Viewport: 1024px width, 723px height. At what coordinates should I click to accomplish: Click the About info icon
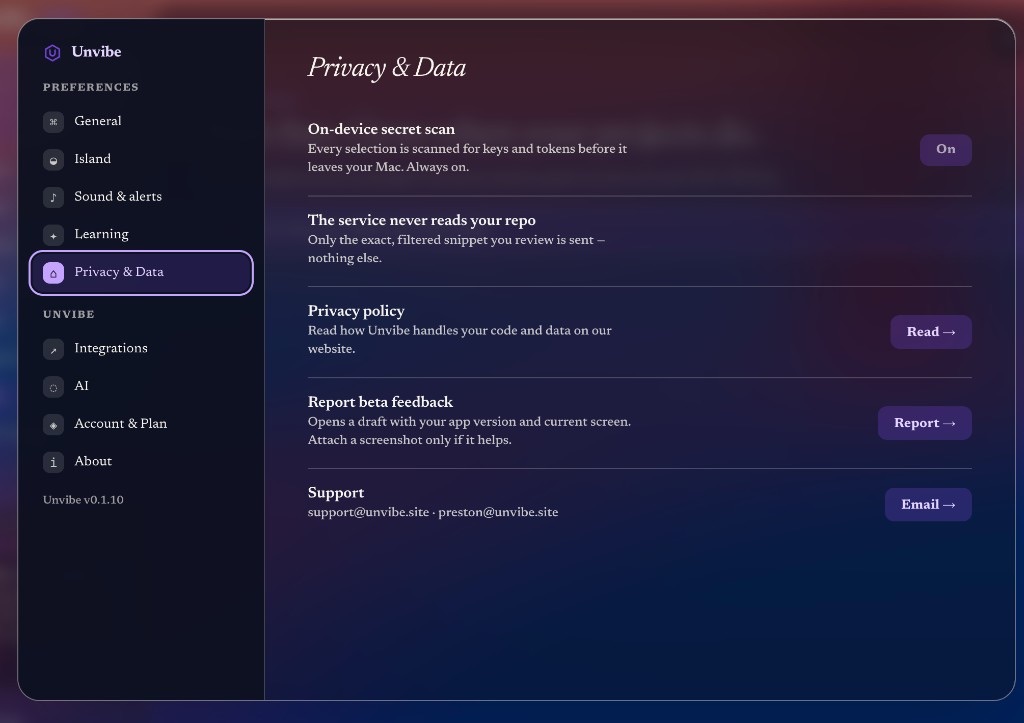(54, 462)
